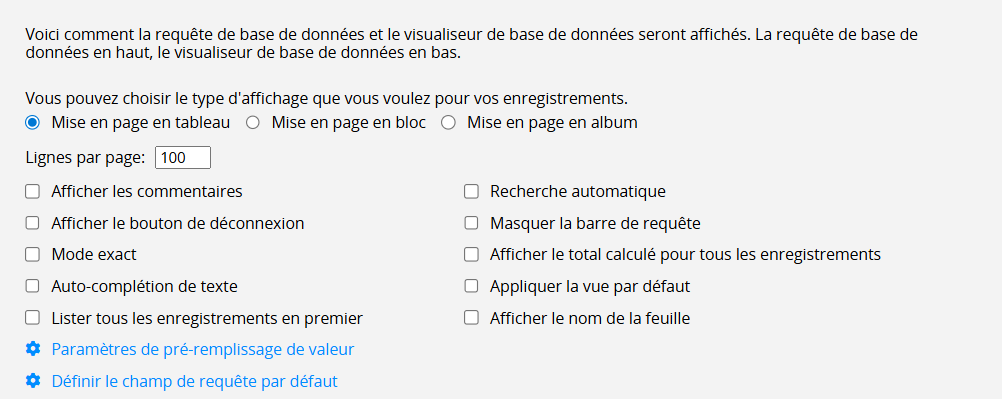This screenshot has height=399, width=1002.
Task: Check the Afficher le nom de la feuille box
Action: click(471, 318)
